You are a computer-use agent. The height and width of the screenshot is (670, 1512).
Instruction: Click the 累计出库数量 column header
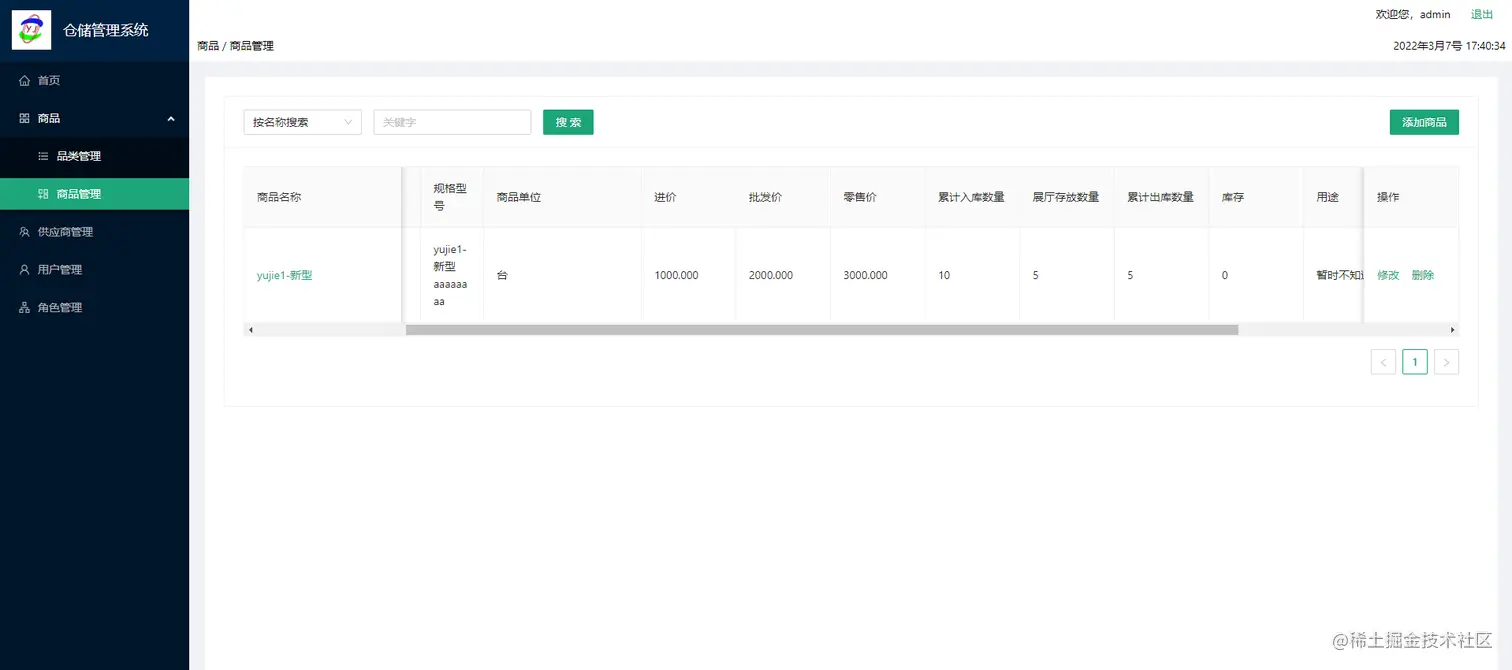(x=1161, y=197)
